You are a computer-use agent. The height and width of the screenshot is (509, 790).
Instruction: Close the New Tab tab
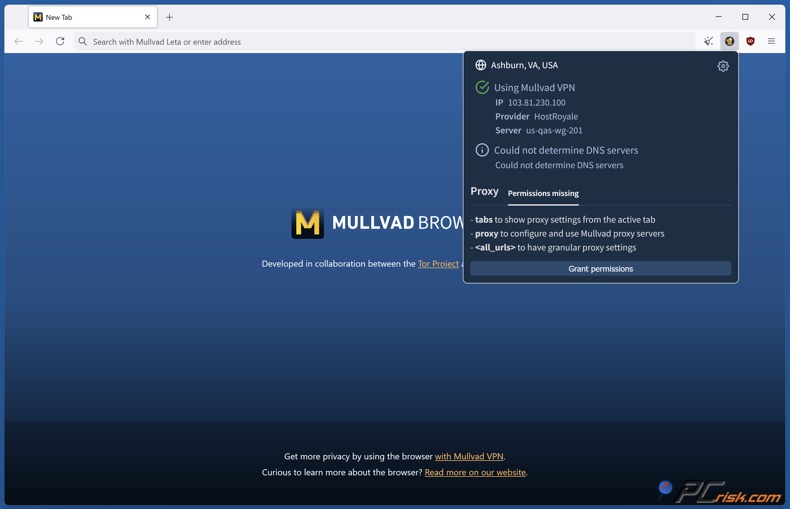(148, 17)
